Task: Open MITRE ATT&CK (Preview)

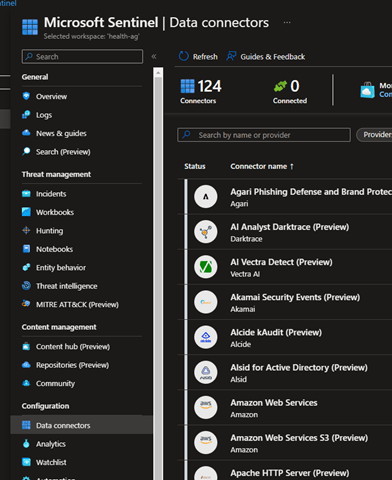Action: [x=77, y=305]
